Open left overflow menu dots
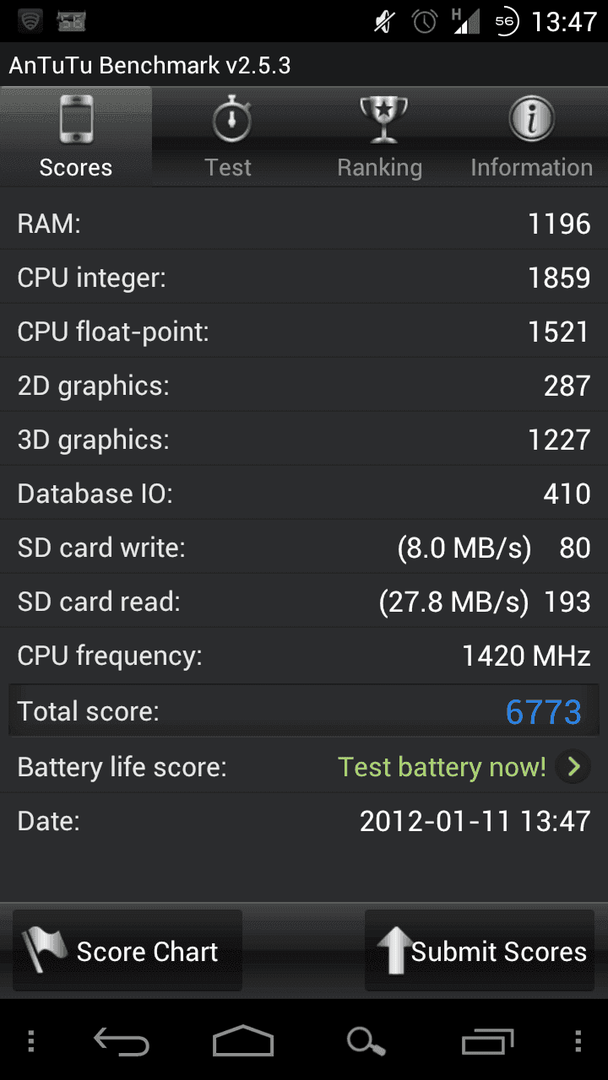The height and width of the screenshot is (1080, 608). point(30,1042)
